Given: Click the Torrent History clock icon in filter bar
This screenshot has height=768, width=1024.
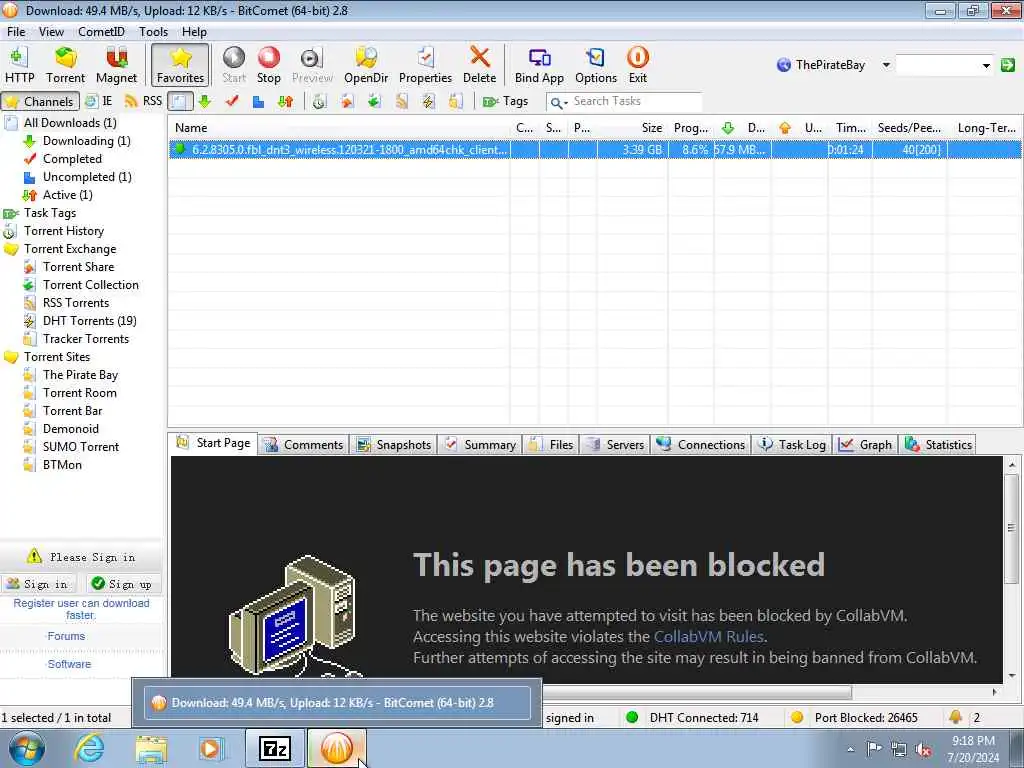Looking at the screenshot, I should [x=319, y=101].
